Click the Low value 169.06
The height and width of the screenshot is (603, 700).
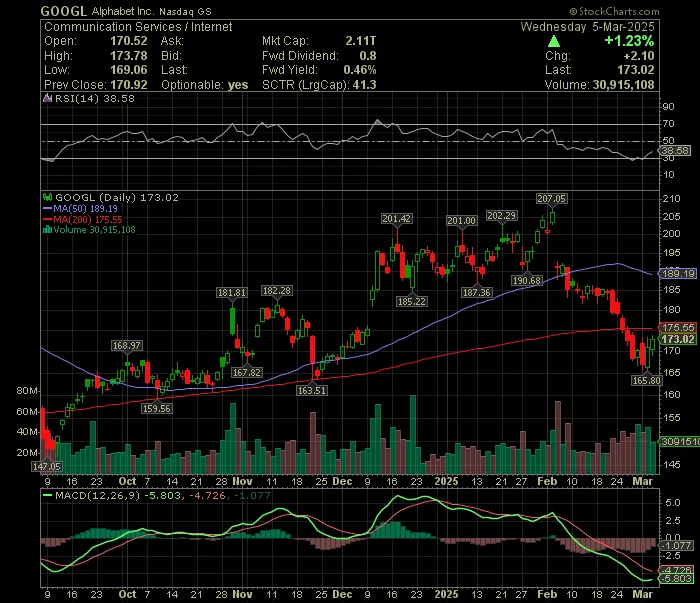pyautogui.click(x=129, y=70)
